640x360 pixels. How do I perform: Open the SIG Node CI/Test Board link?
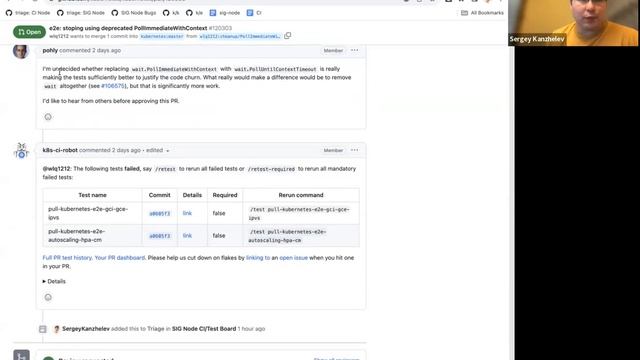(204, 329)
